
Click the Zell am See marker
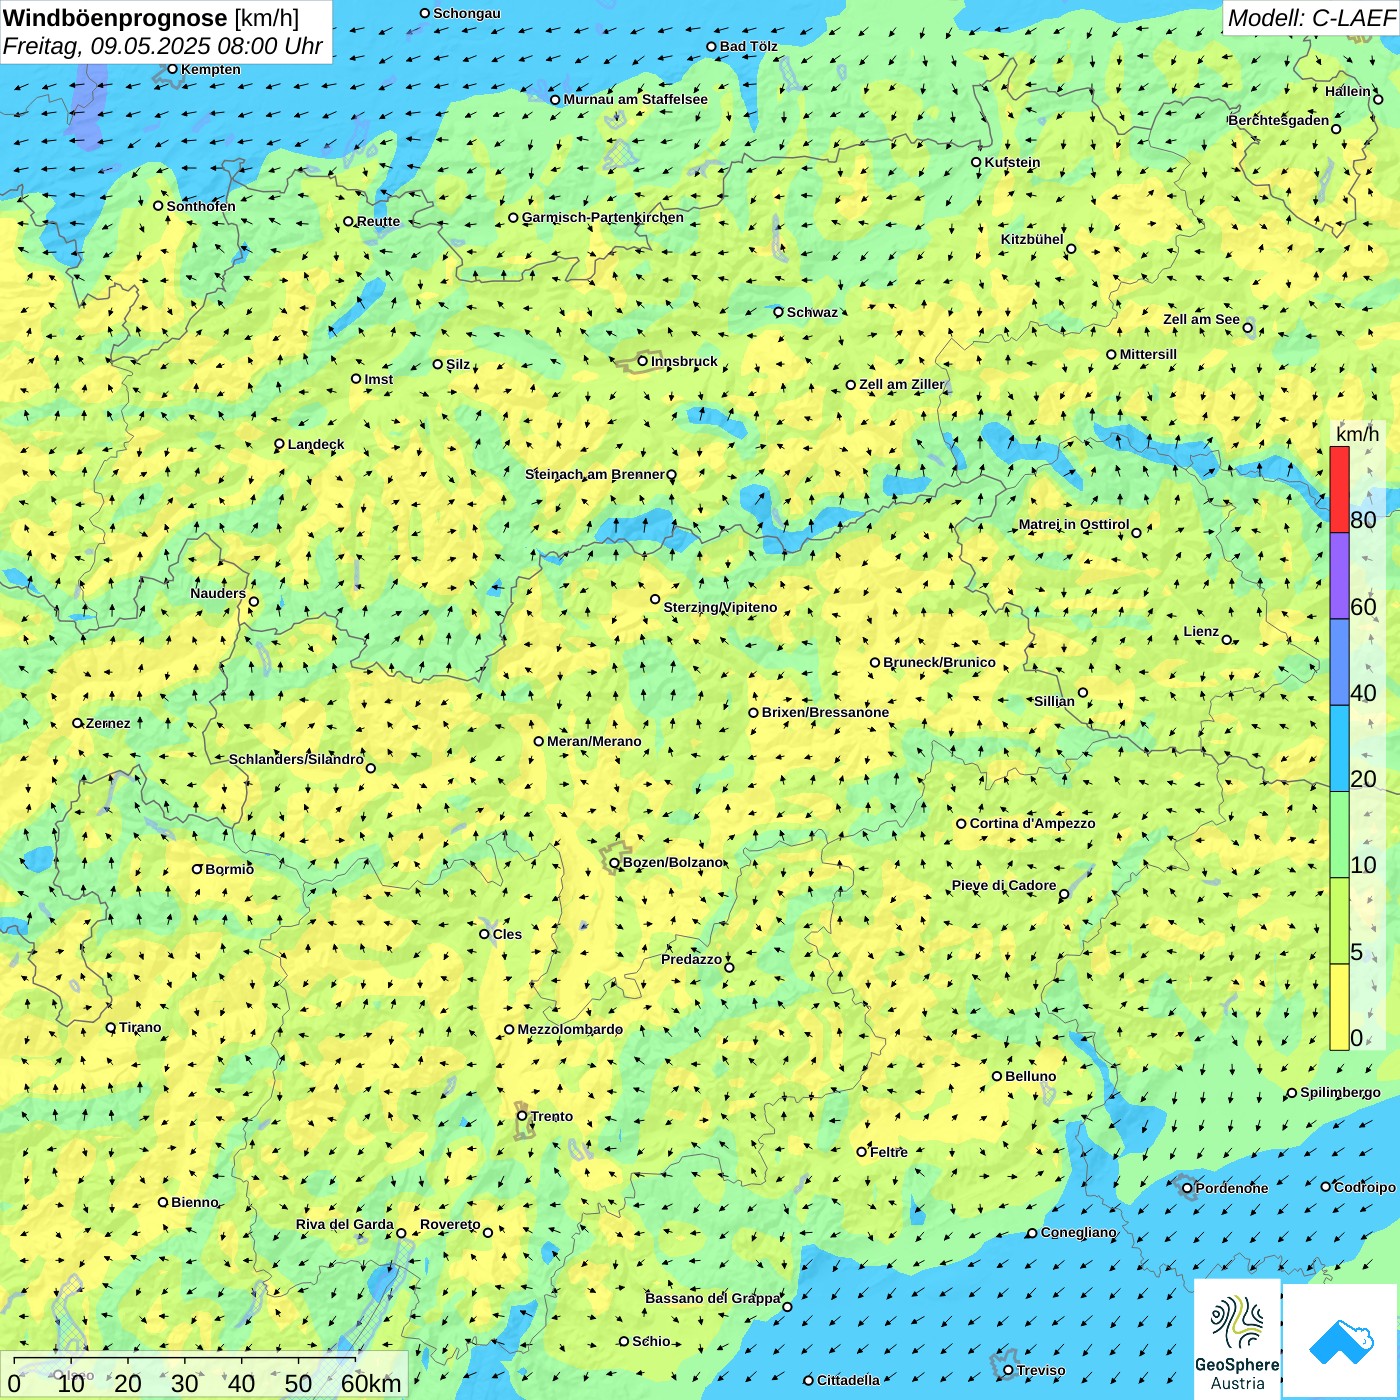[x=1248, y=327]
